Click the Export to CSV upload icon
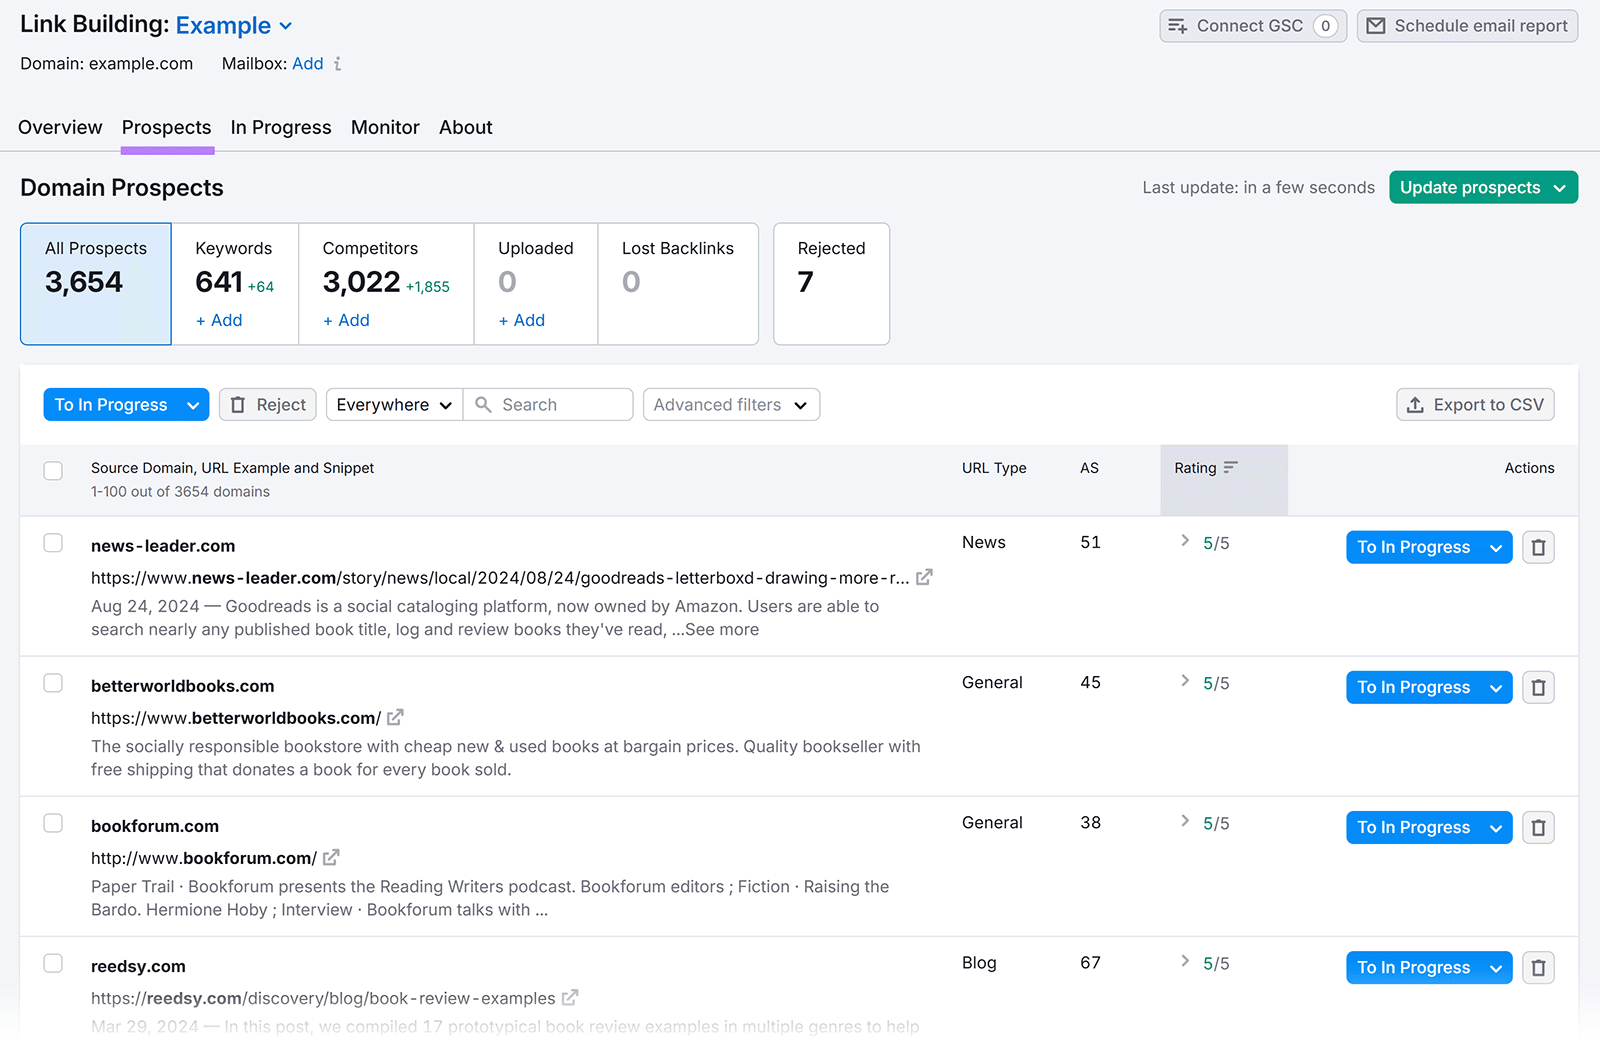 (x=1415, y=404)
